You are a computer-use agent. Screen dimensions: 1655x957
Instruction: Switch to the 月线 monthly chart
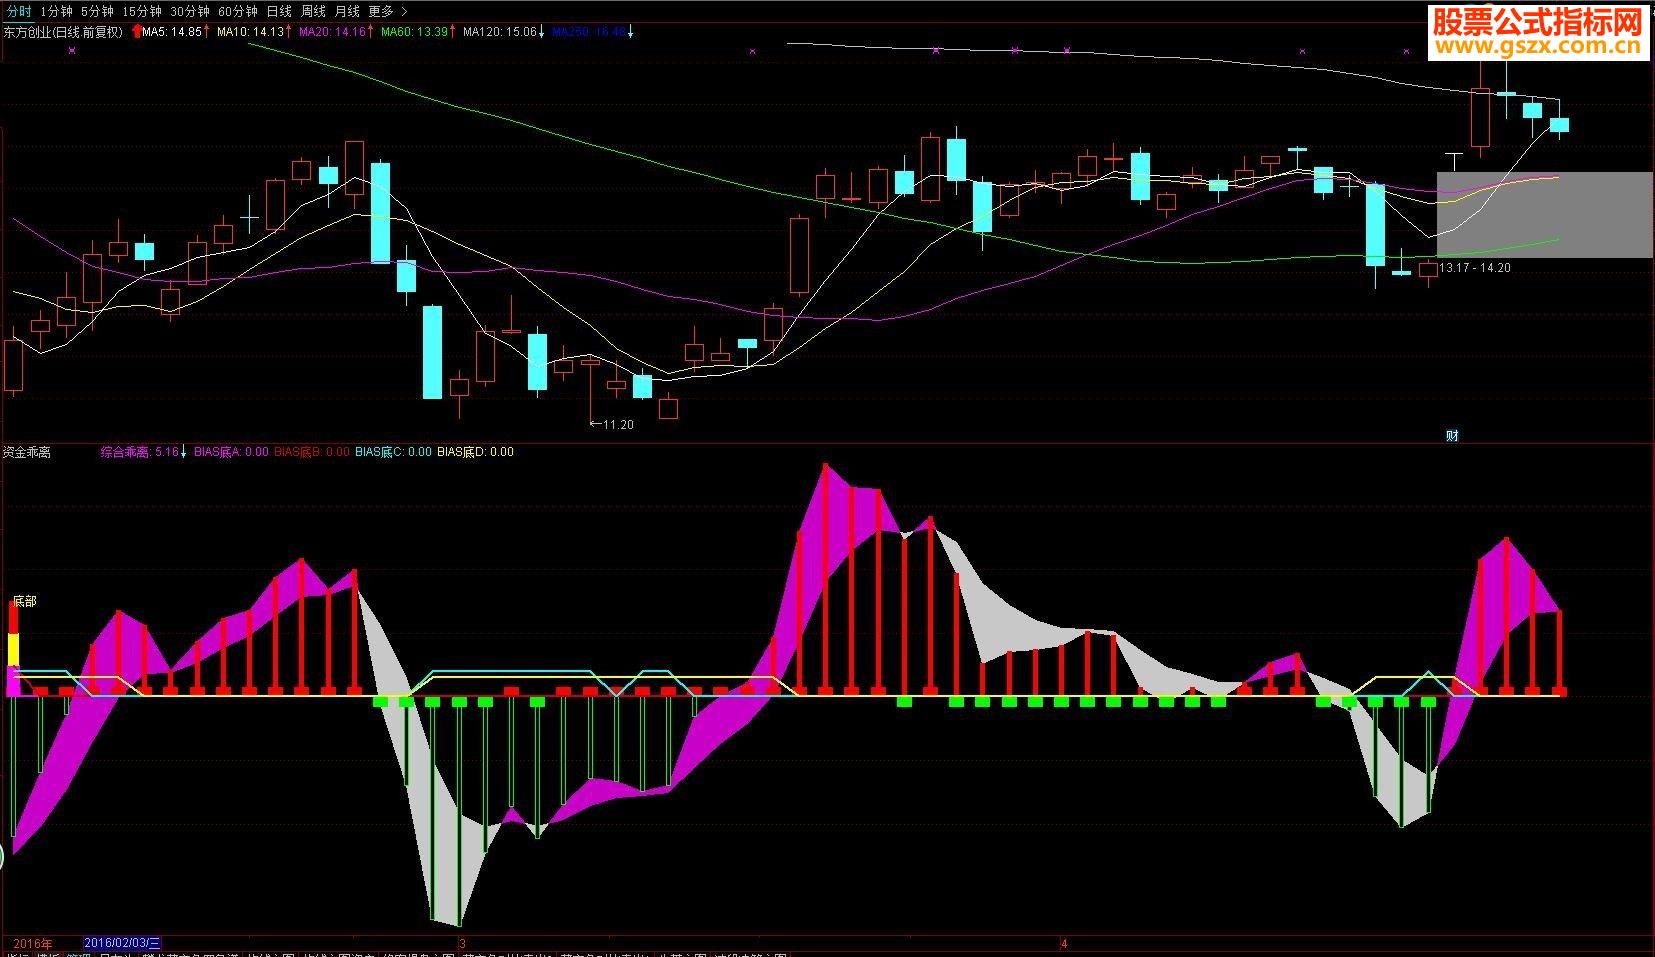point(347,11)
